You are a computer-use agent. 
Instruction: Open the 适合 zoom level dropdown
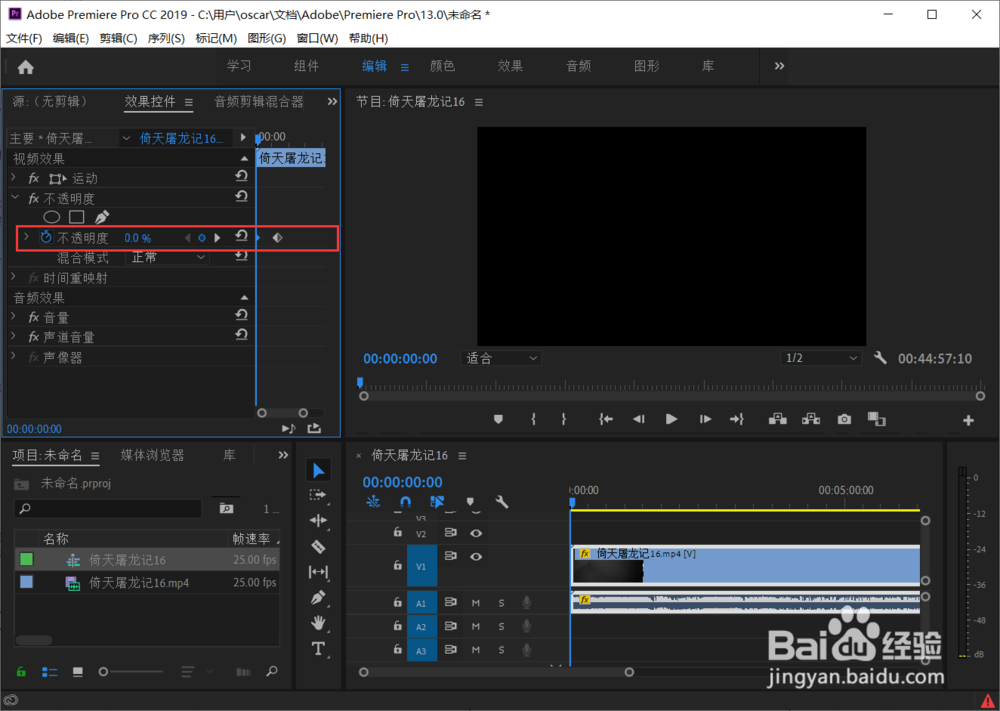(501, 358)
